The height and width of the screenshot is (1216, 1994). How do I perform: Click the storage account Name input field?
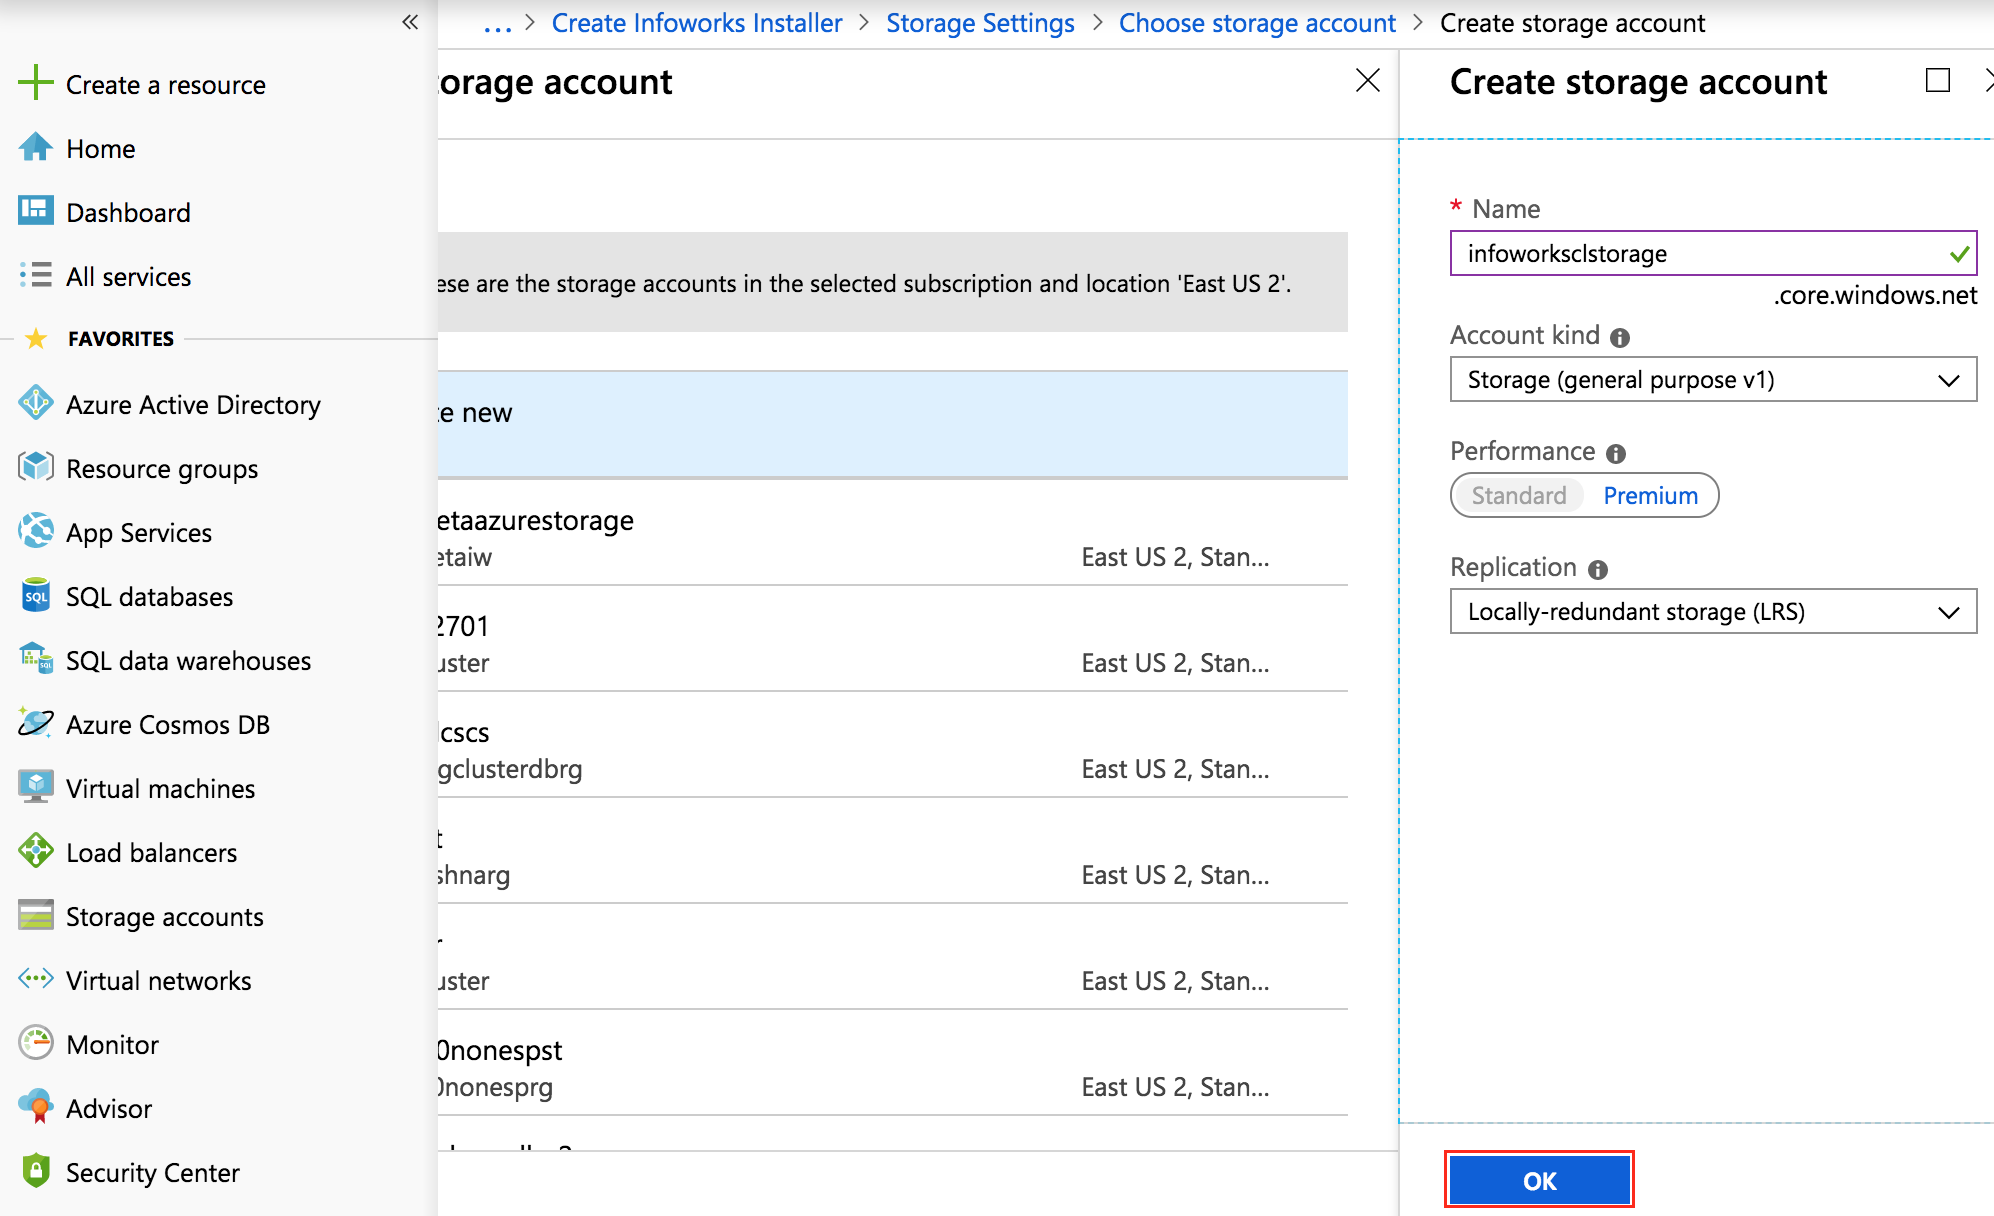[x=1713, y=253]
